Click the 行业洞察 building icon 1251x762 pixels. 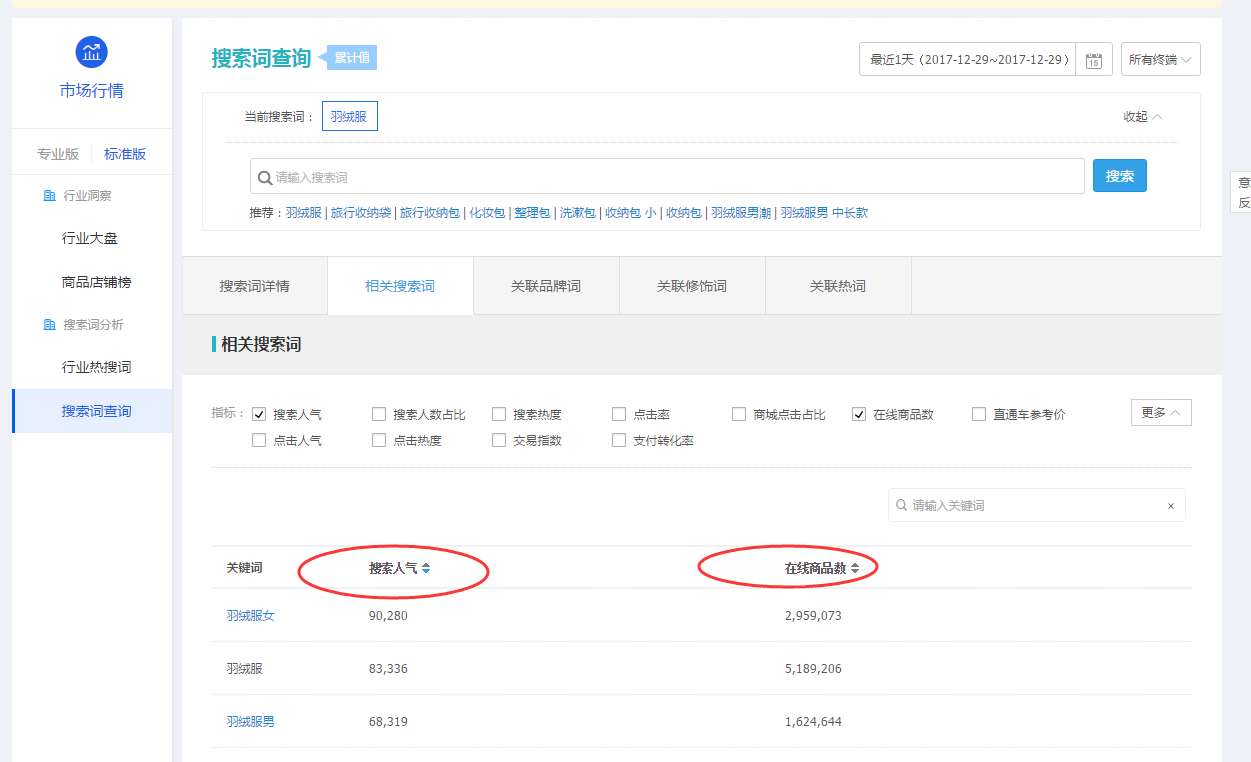tap(49, 196)
